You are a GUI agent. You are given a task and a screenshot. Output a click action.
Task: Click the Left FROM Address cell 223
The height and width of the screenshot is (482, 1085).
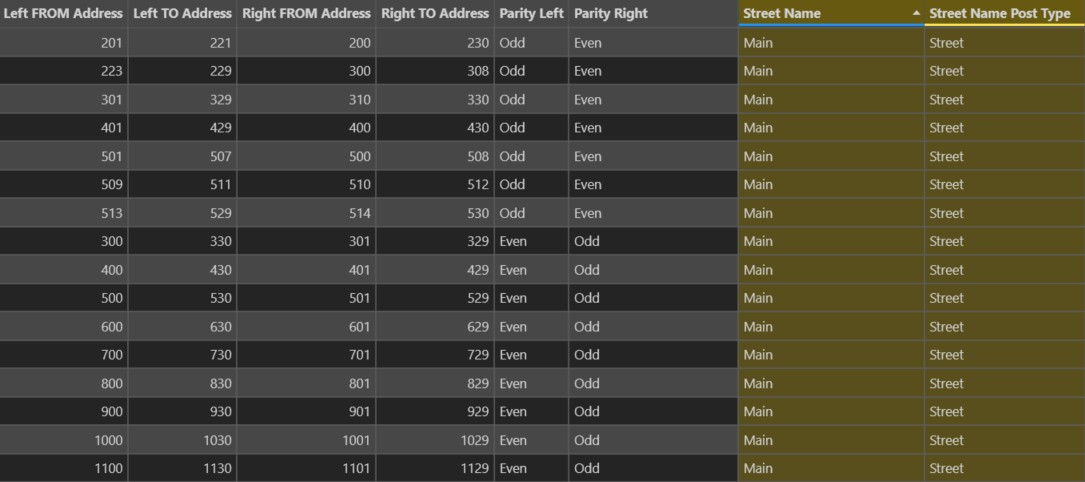click(64, 71)
